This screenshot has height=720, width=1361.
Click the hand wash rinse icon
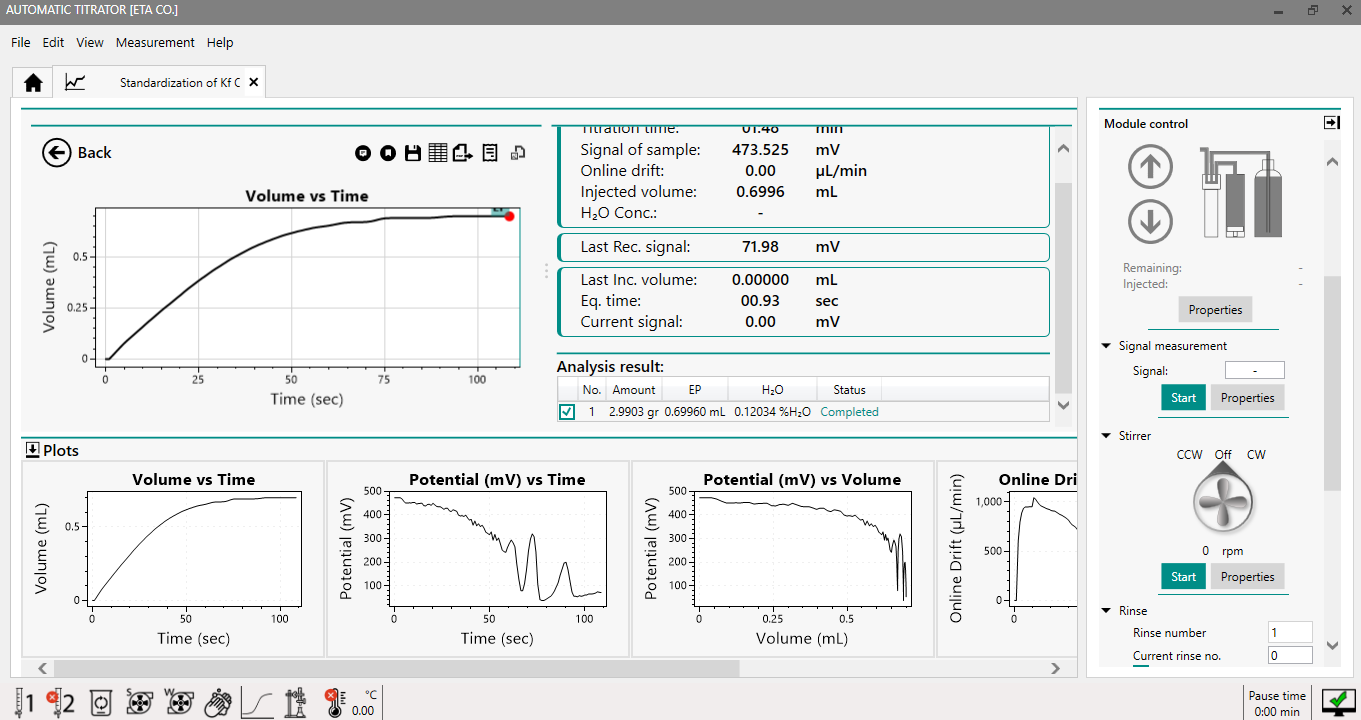[217, 703]
